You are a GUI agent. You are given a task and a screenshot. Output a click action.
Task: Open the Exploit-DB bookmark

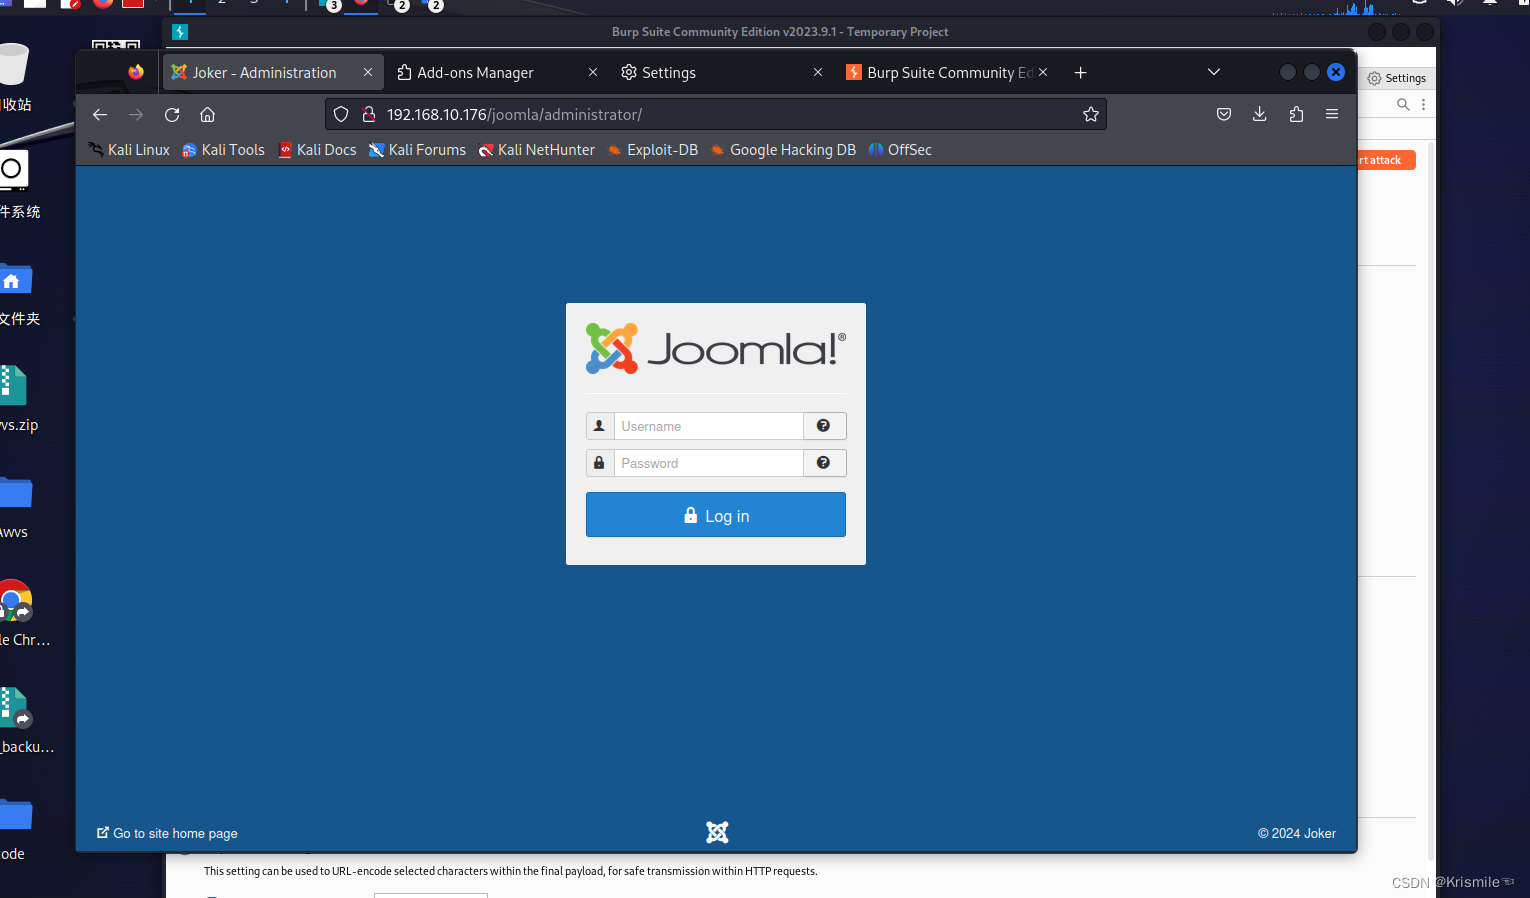[653, 150]
